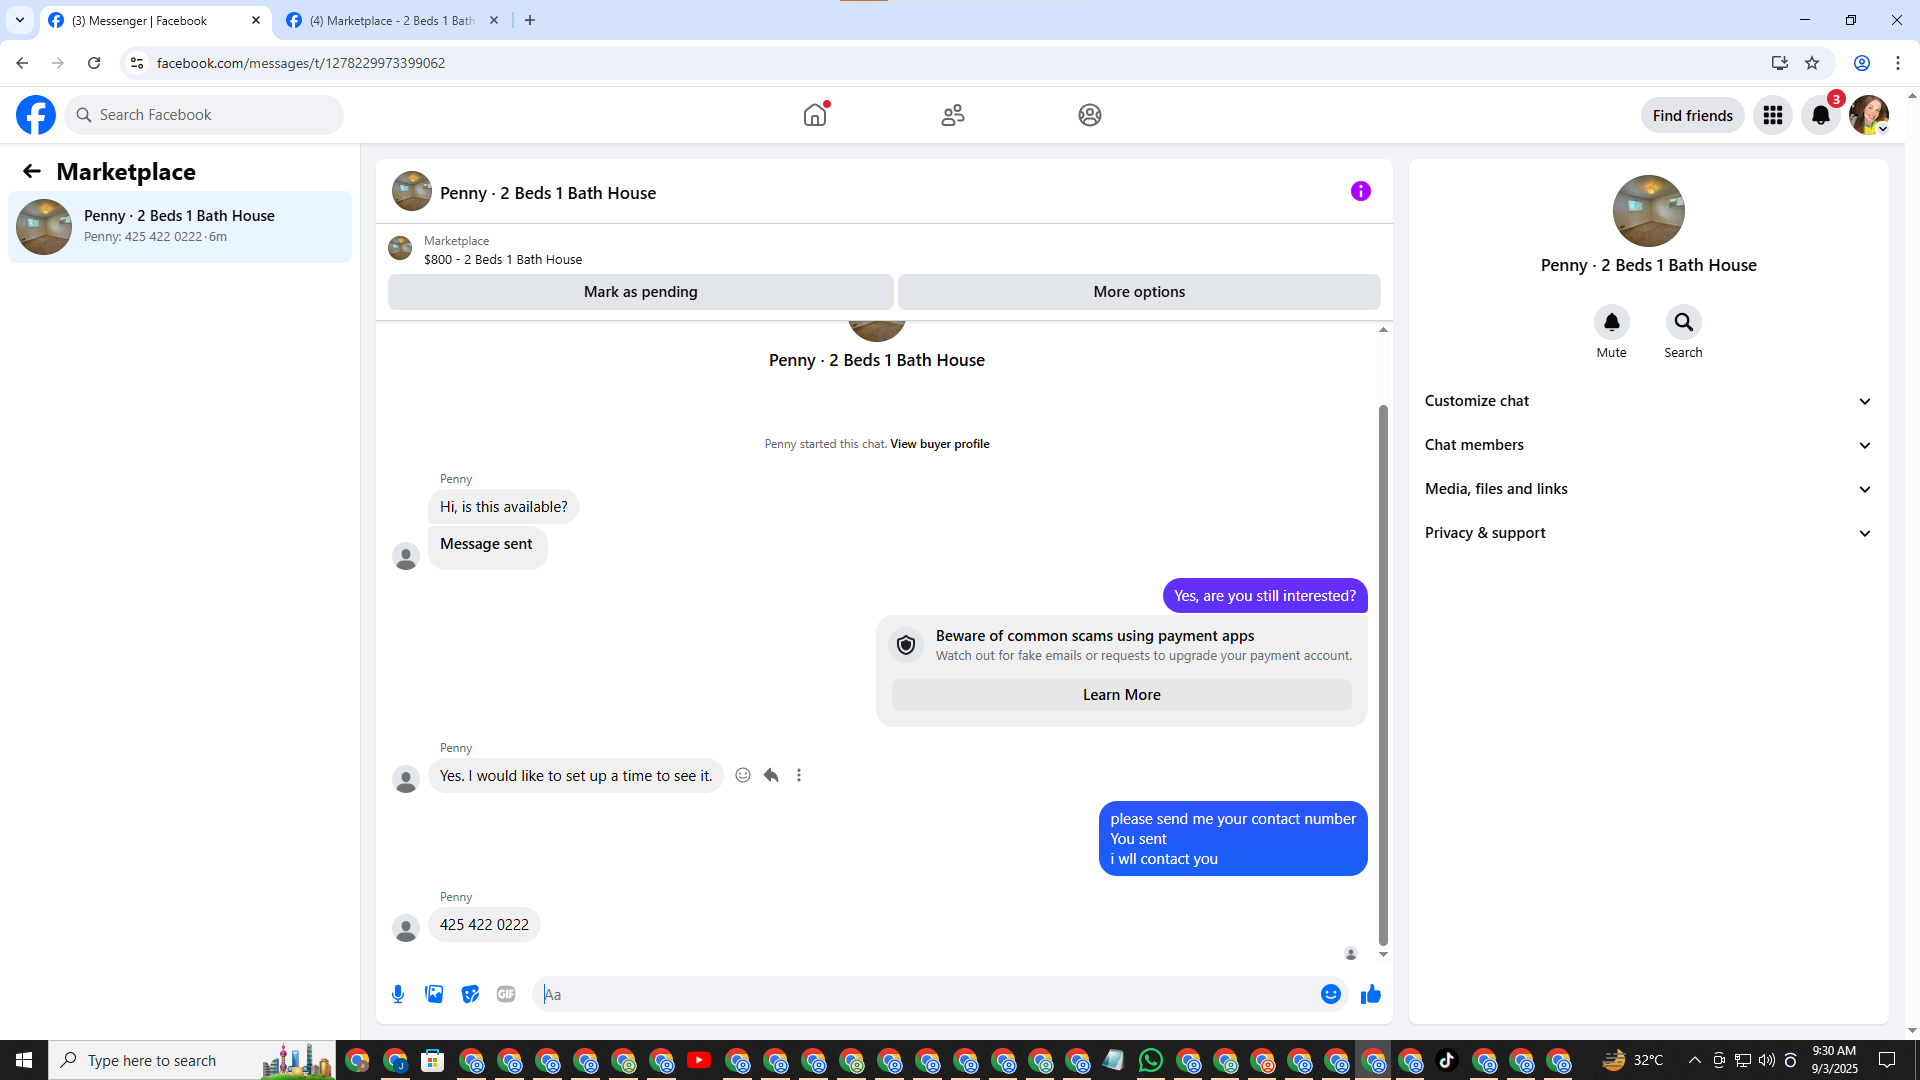Go back with Marketplace arrow
This screenshot has height=1080, width=1920.
coord(32,171)
